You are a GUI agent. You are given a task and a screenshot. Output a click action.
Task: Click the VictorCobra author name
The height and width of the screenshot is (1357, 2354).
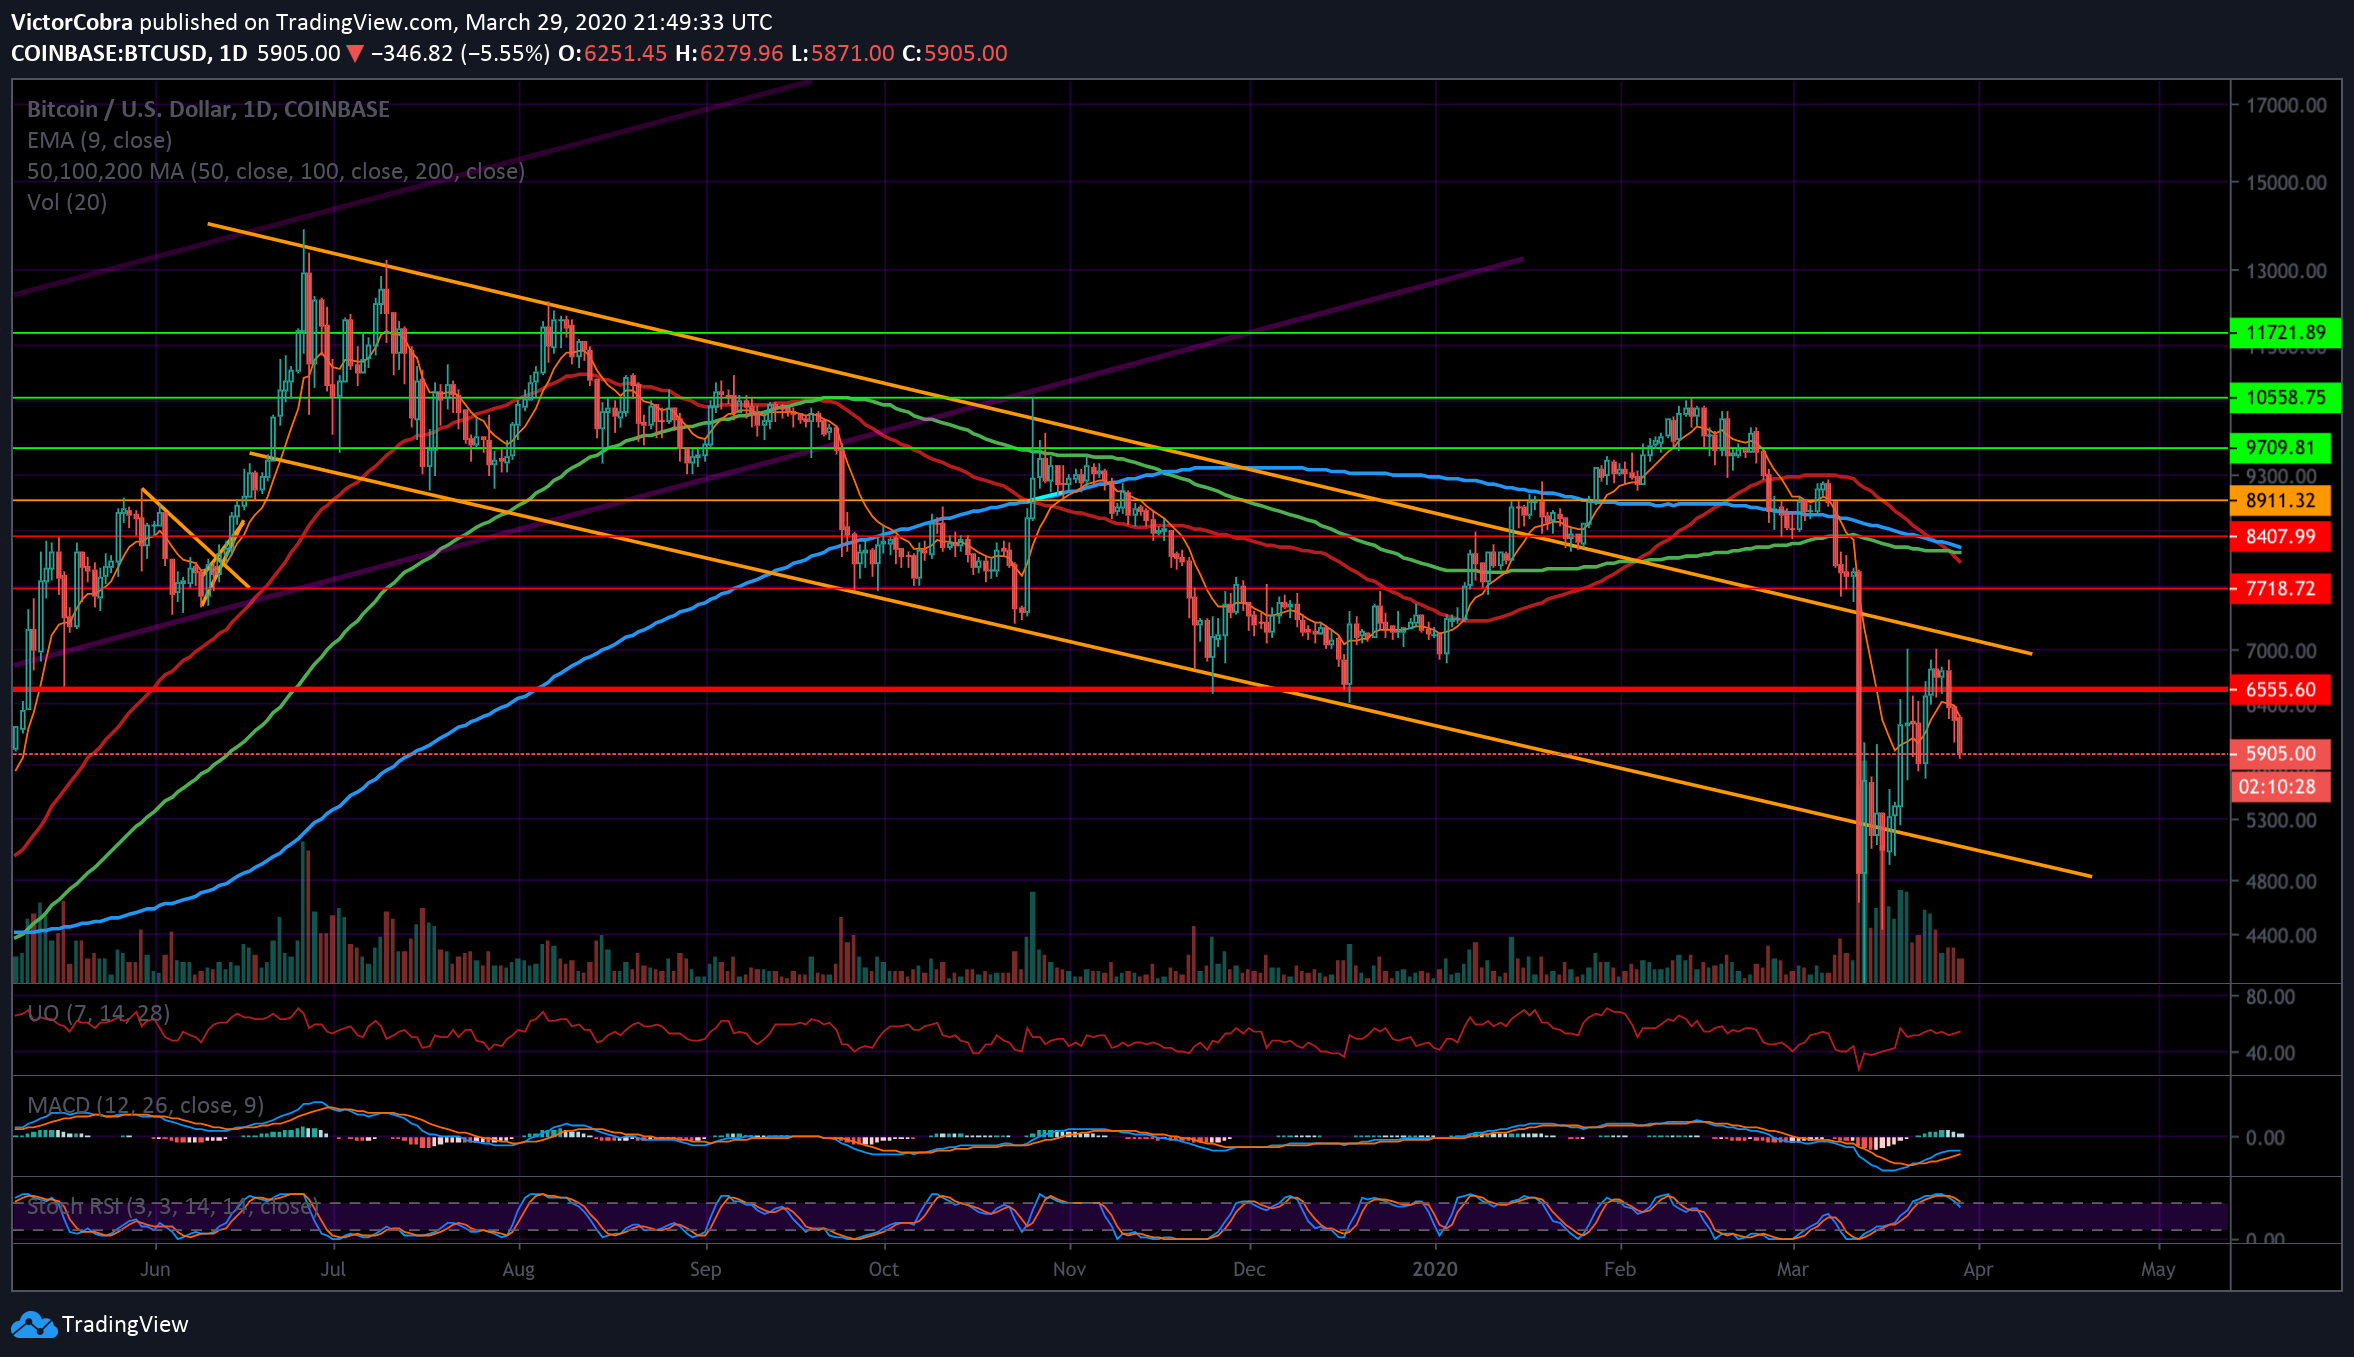click(x=72, y=22)
